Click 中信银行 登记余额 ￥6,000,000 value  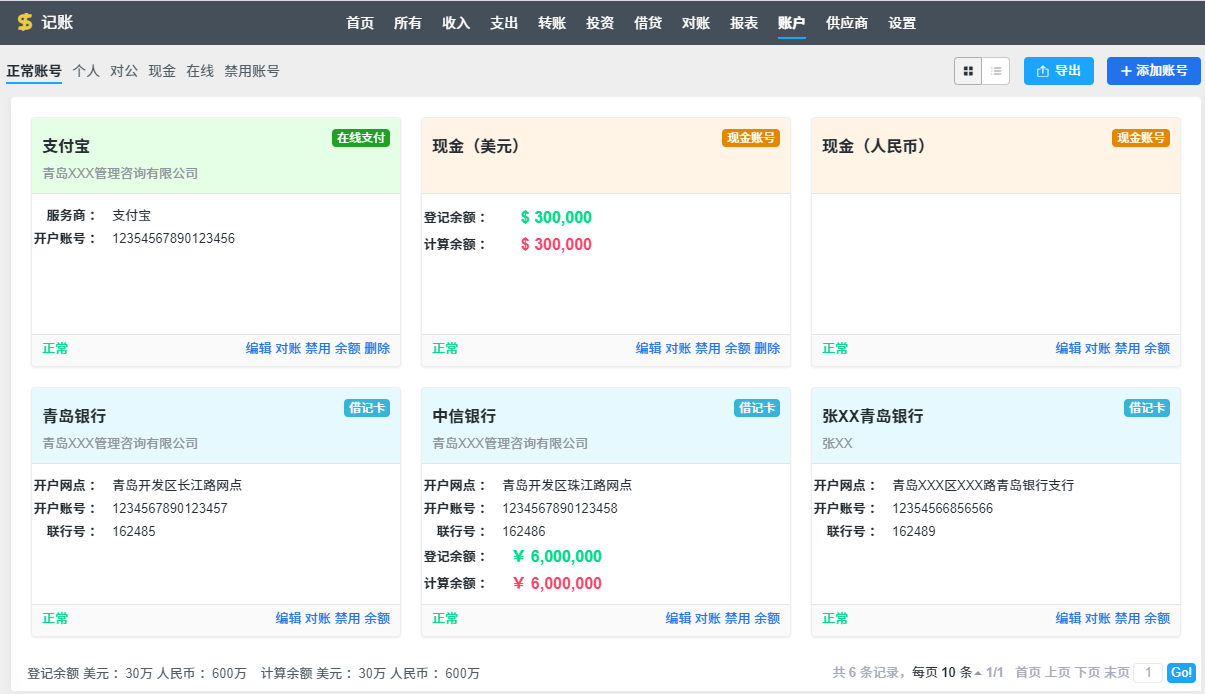click(x=557, y=557)
